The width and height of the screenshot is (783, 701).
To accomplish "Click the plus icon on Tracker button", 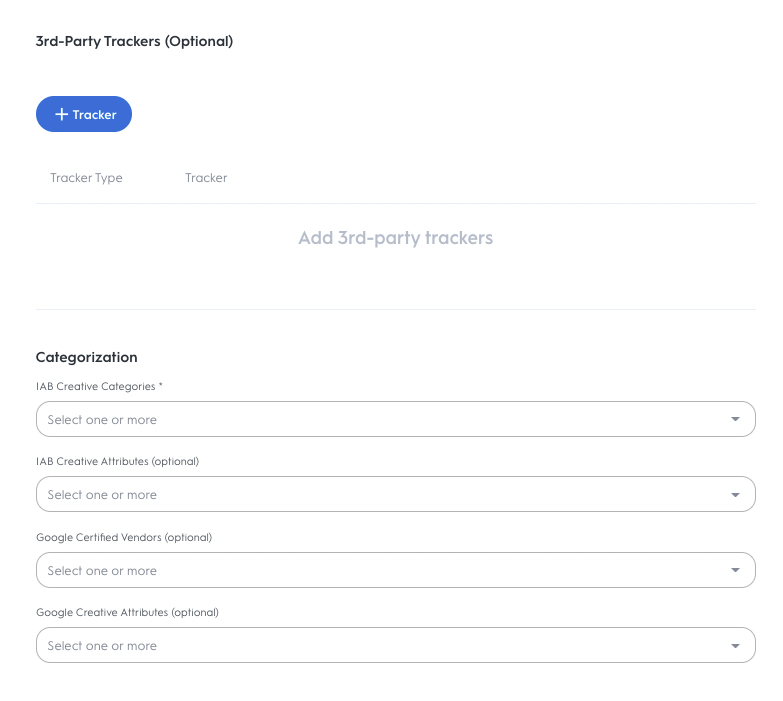I will pos(62,115).
